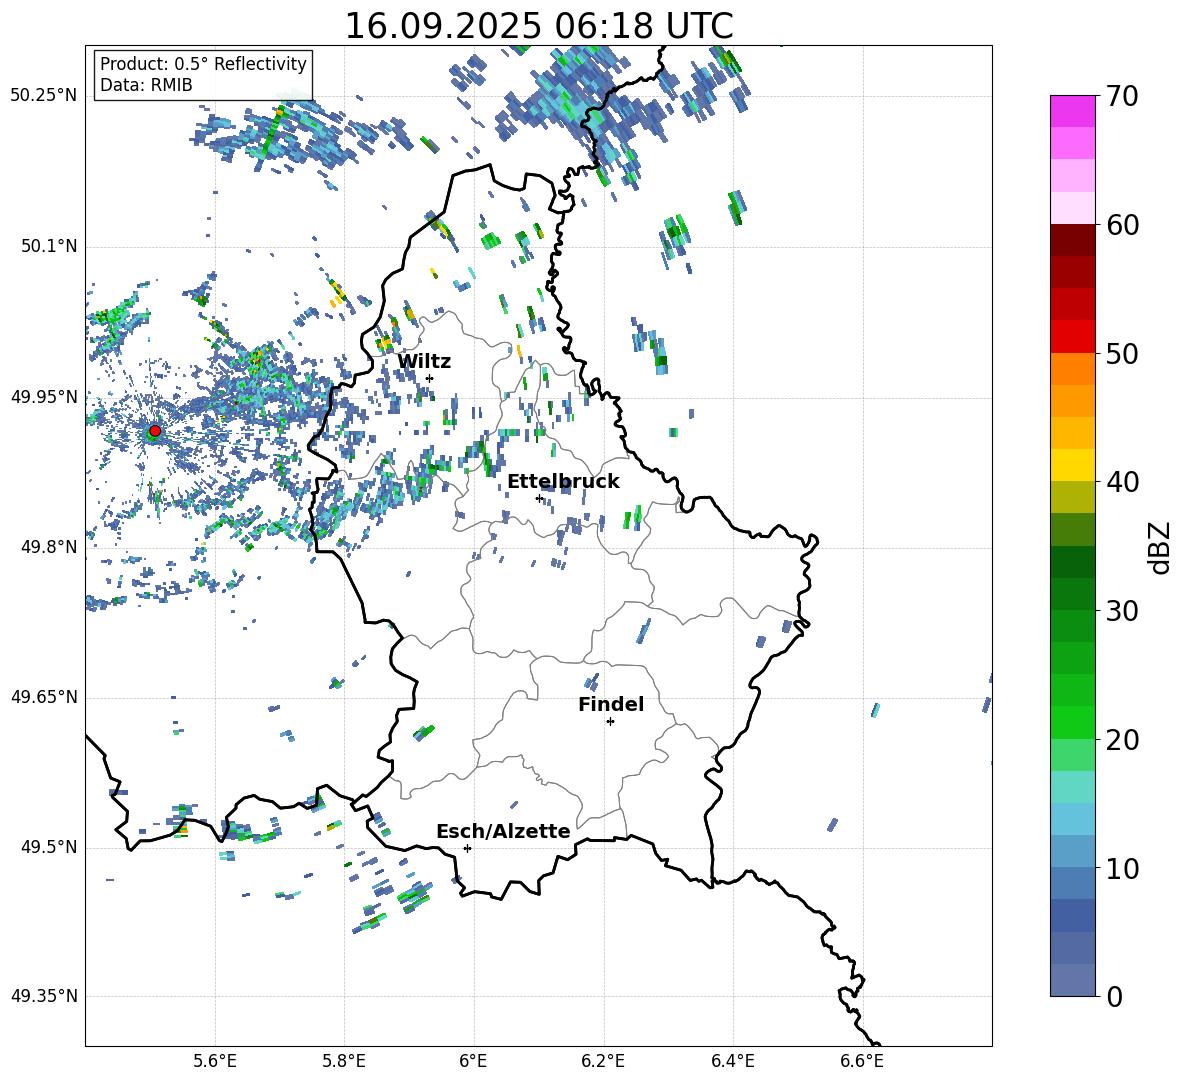Click the 50.25°N latitude label
The height and width of the screenshot is (1081, 1184).
[44, 96]
